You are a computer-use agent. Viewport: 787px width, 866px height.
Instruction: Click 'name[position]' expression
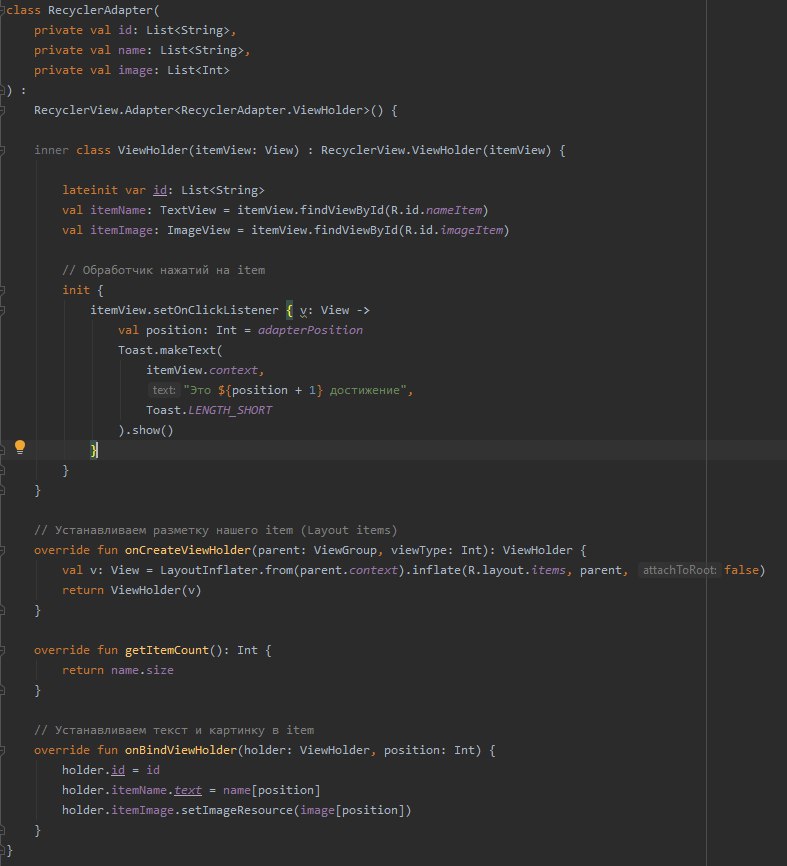pyautogui.click(x=272, y=790)
